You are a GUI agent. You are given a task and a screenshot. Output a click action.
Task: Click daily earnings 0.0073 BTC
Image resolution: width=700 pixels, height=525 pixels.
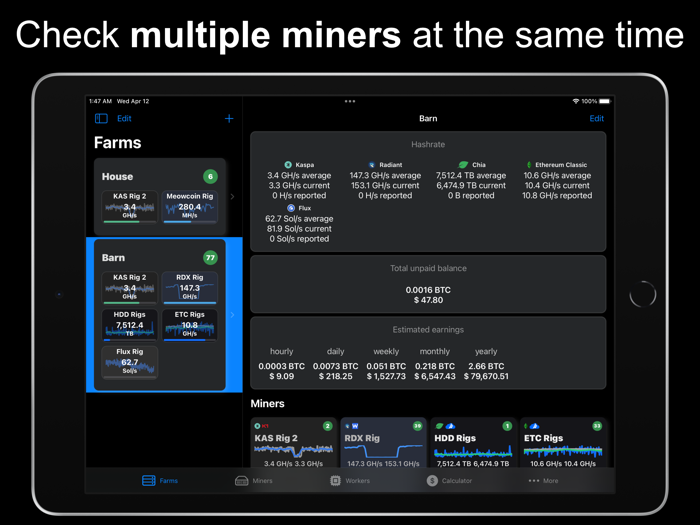pyautogui.click(x=335, y=366)
